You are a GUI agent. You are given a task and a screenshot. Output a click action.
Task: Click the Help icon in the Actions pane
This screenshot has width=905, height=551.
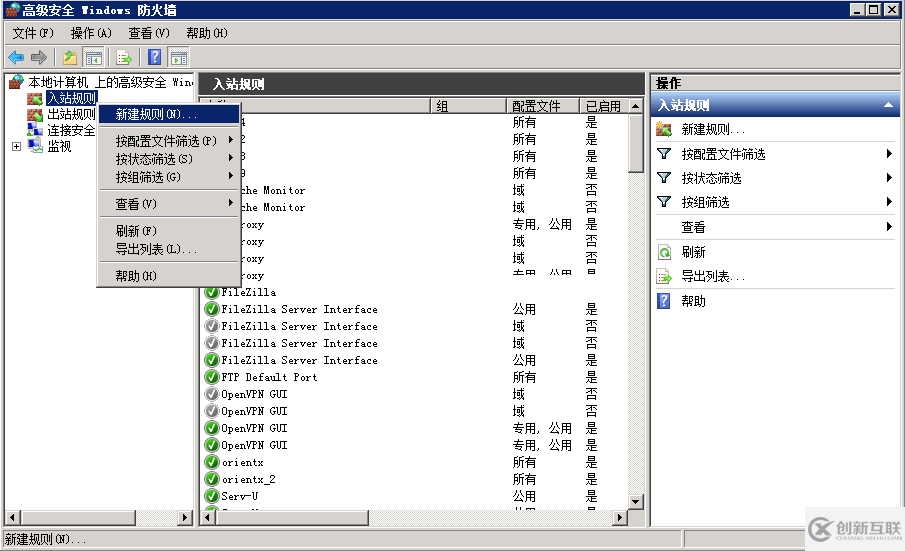(664, 301)
